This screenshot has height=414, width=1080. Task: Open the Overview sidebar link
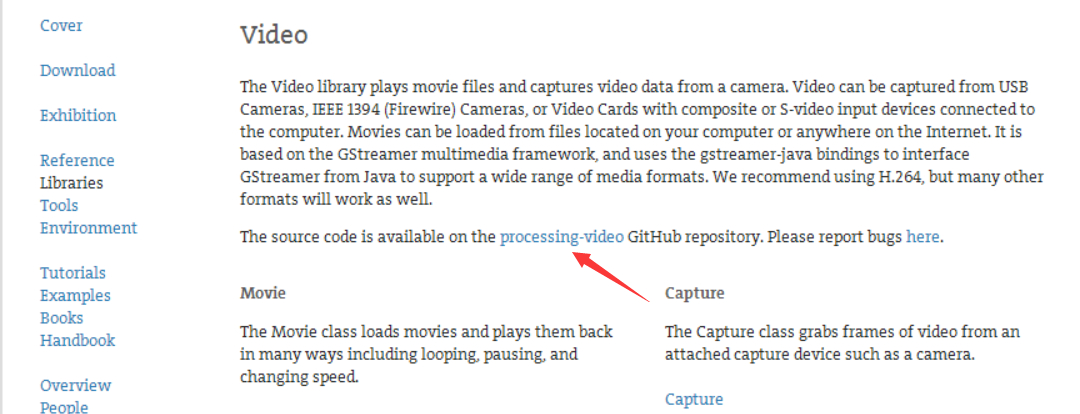[x=75, y=385]
